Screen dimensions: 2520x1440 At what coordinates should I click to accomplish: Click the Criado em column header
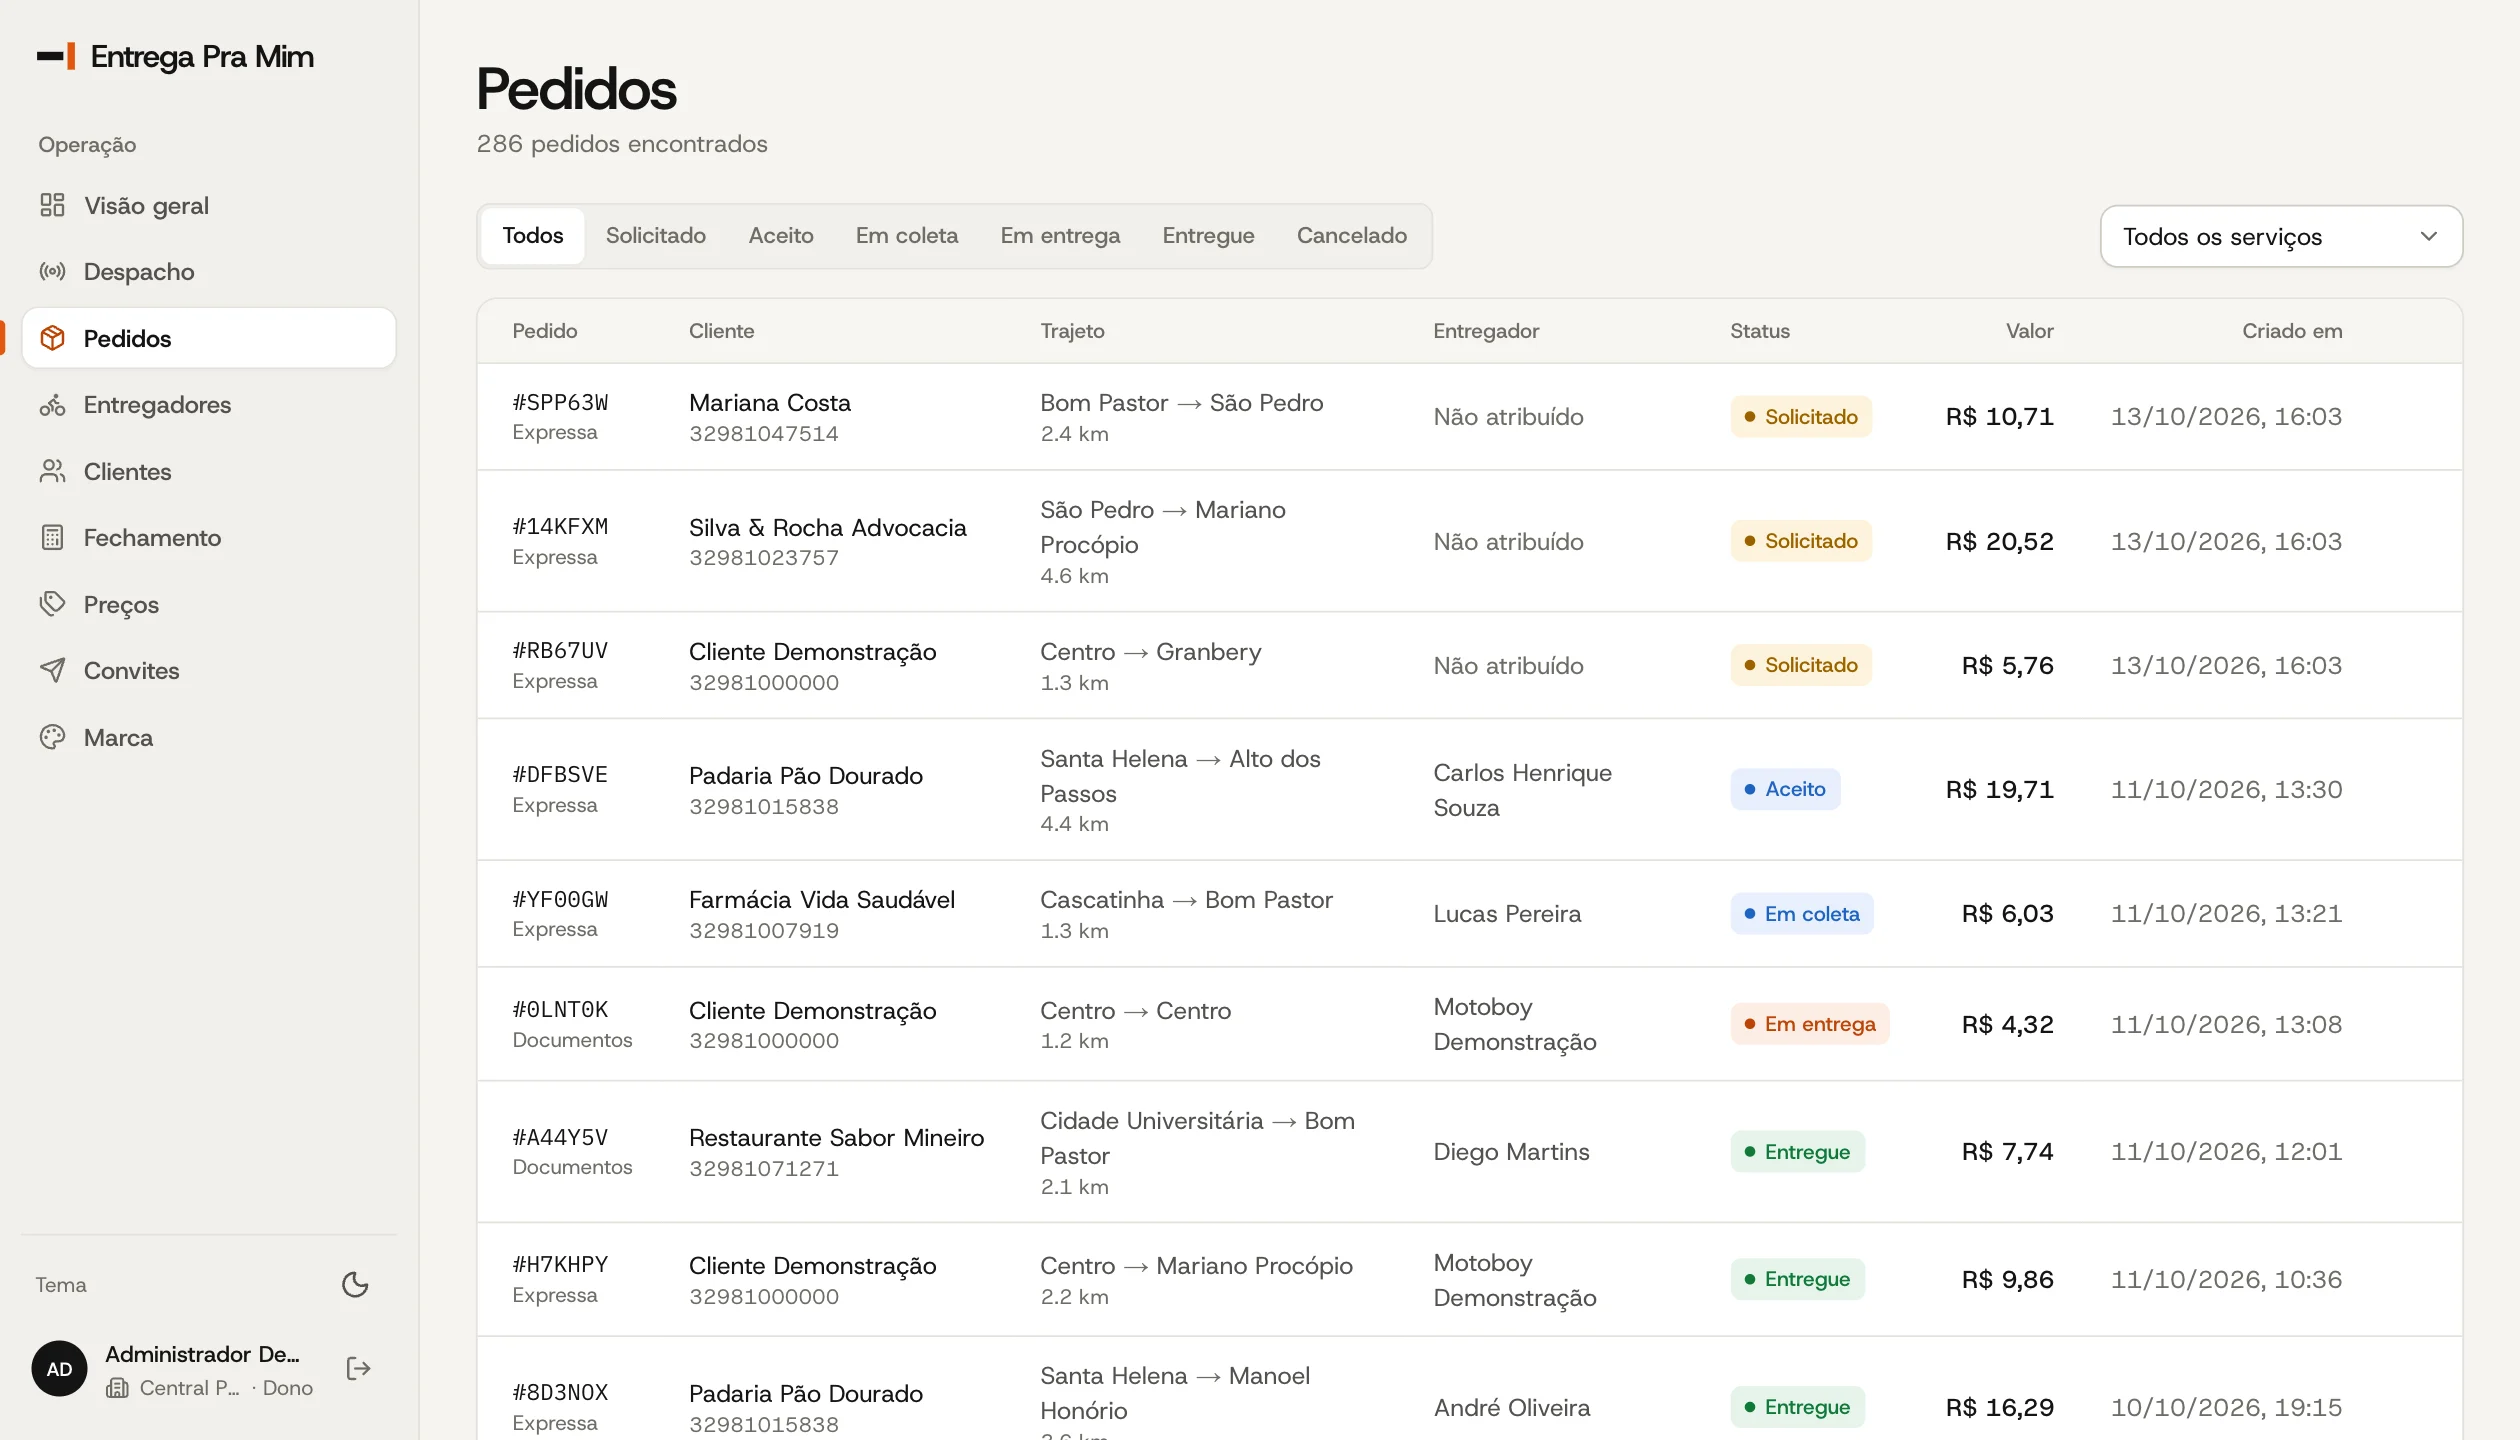pos(2292,331)
